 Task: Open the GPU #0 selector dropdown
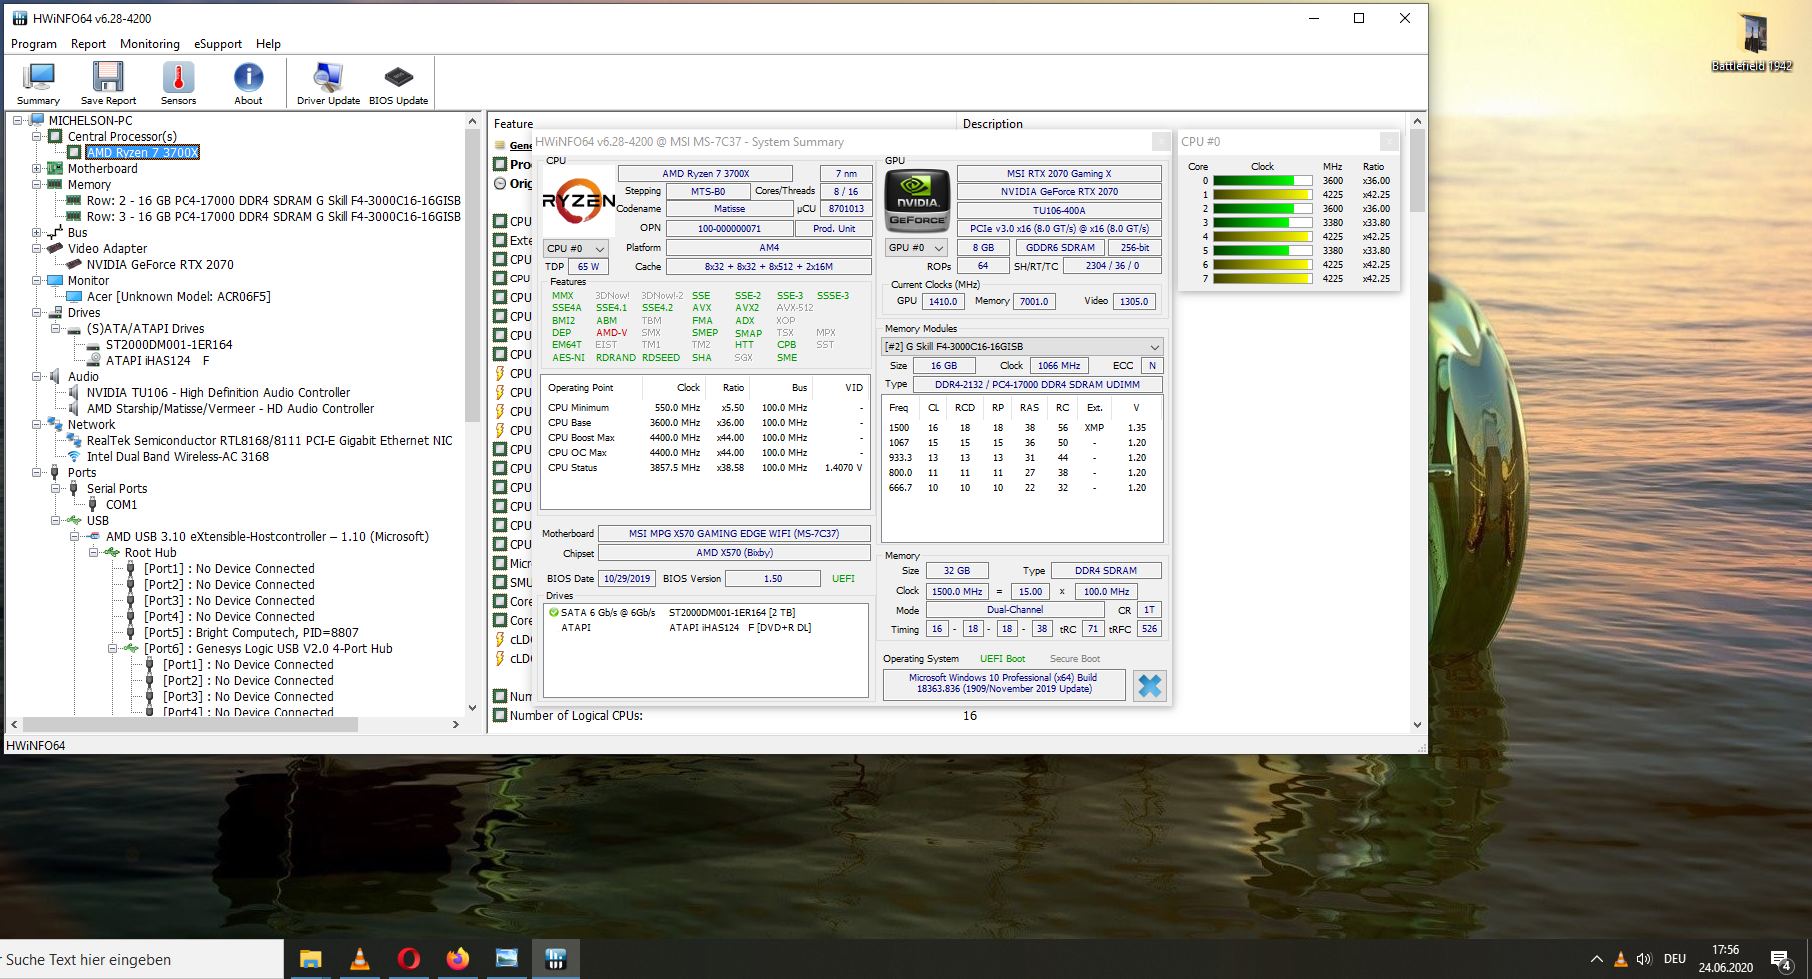(917, 248)
